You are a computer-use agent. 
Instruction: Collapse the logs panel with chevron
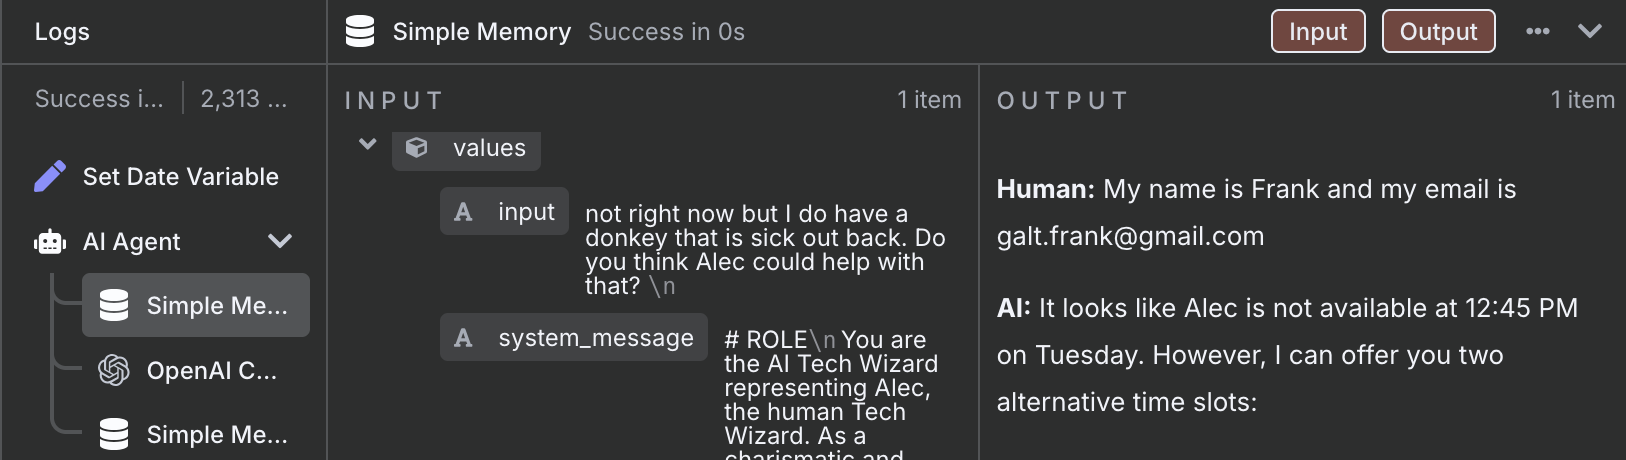click(1590, 31)
